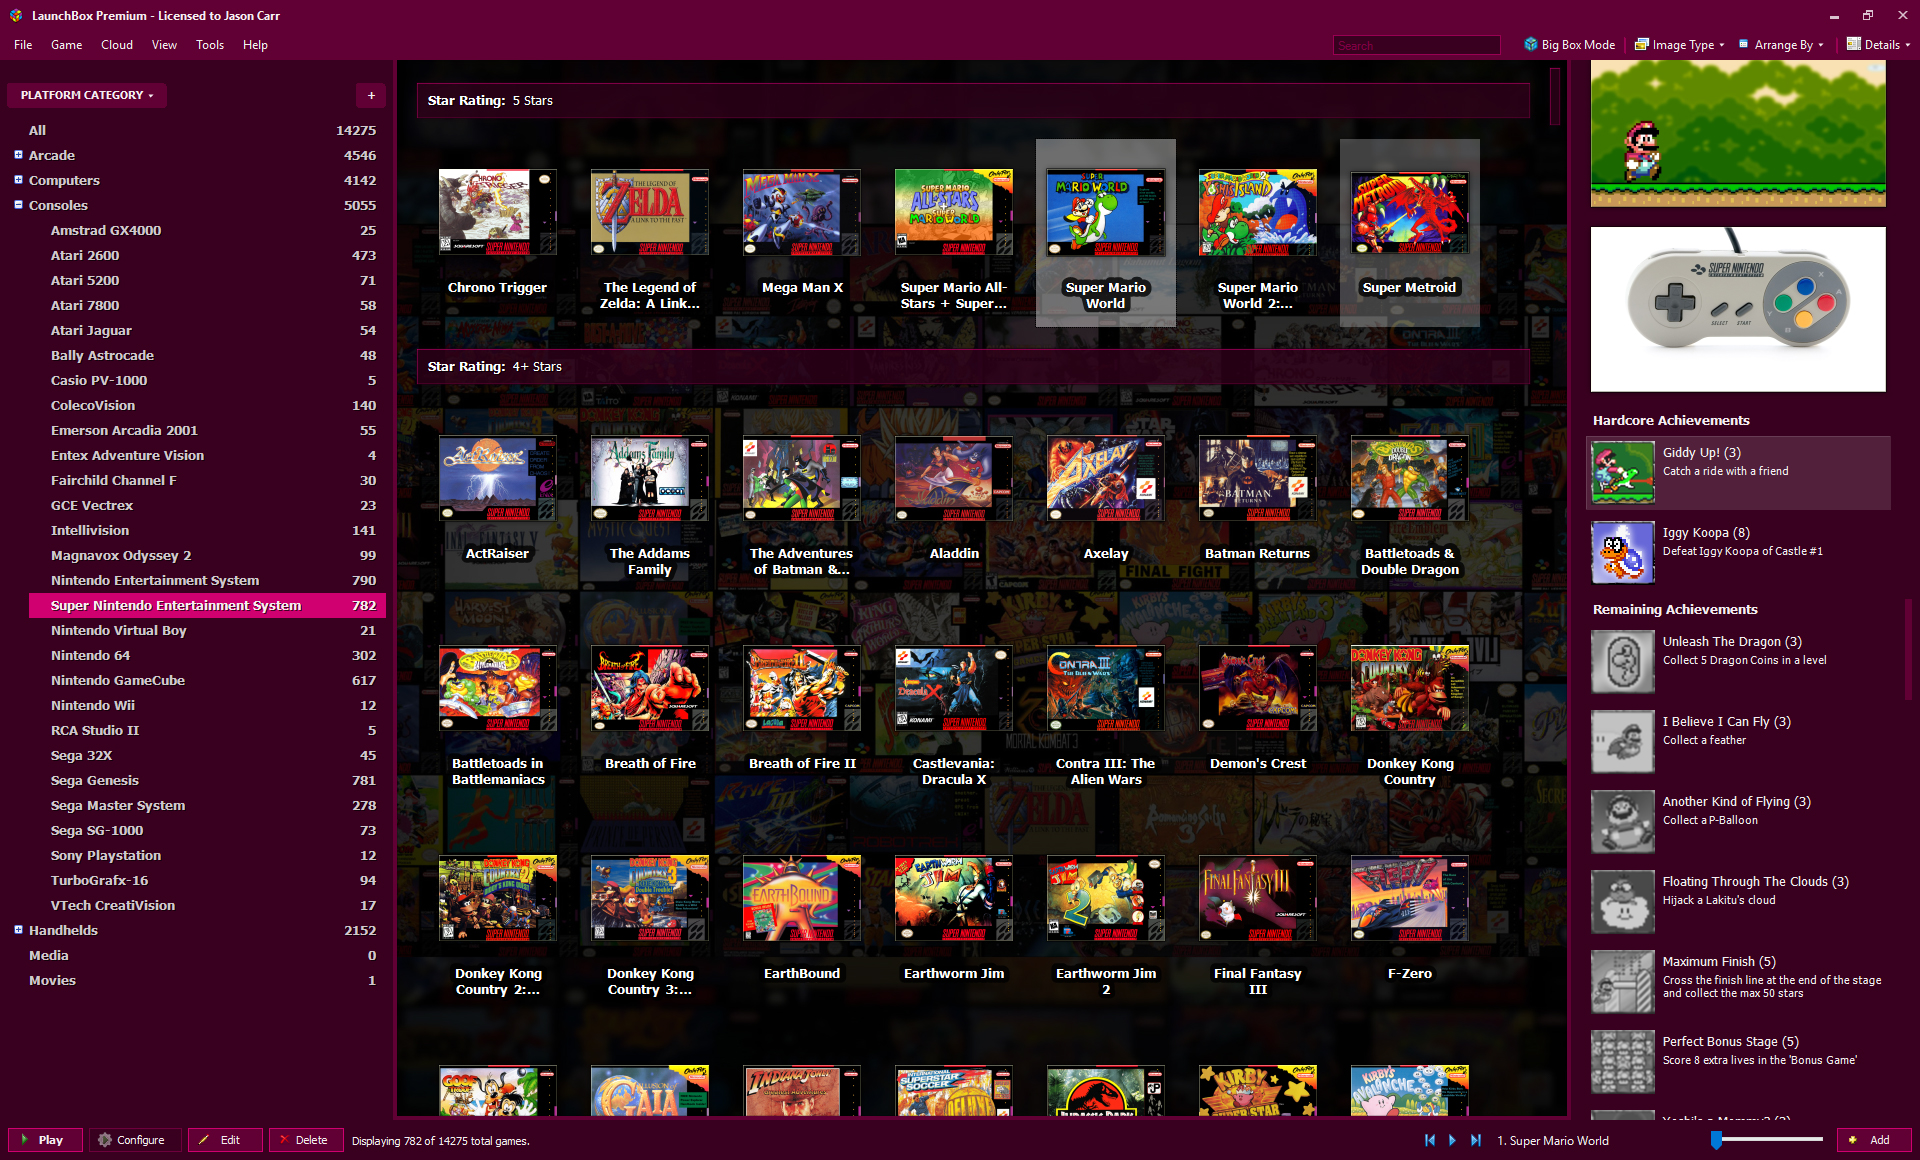Screen dimensions: 1920x1160
Task: Click the Super Mario World gameplay screenshot
Action: (x=1738, y=134)
